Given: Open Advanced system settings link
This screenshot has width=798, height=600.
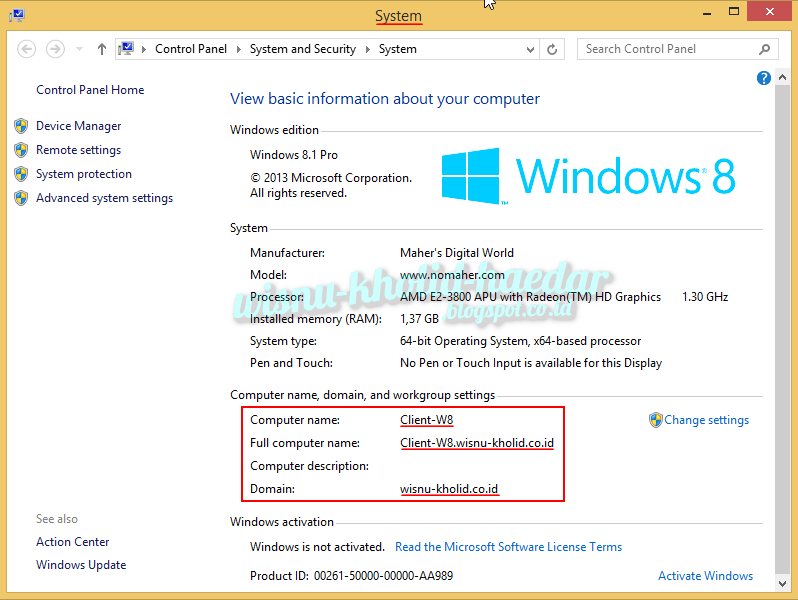Looking at the screenshot, I should pyautogui.click(x=104, y=198).
